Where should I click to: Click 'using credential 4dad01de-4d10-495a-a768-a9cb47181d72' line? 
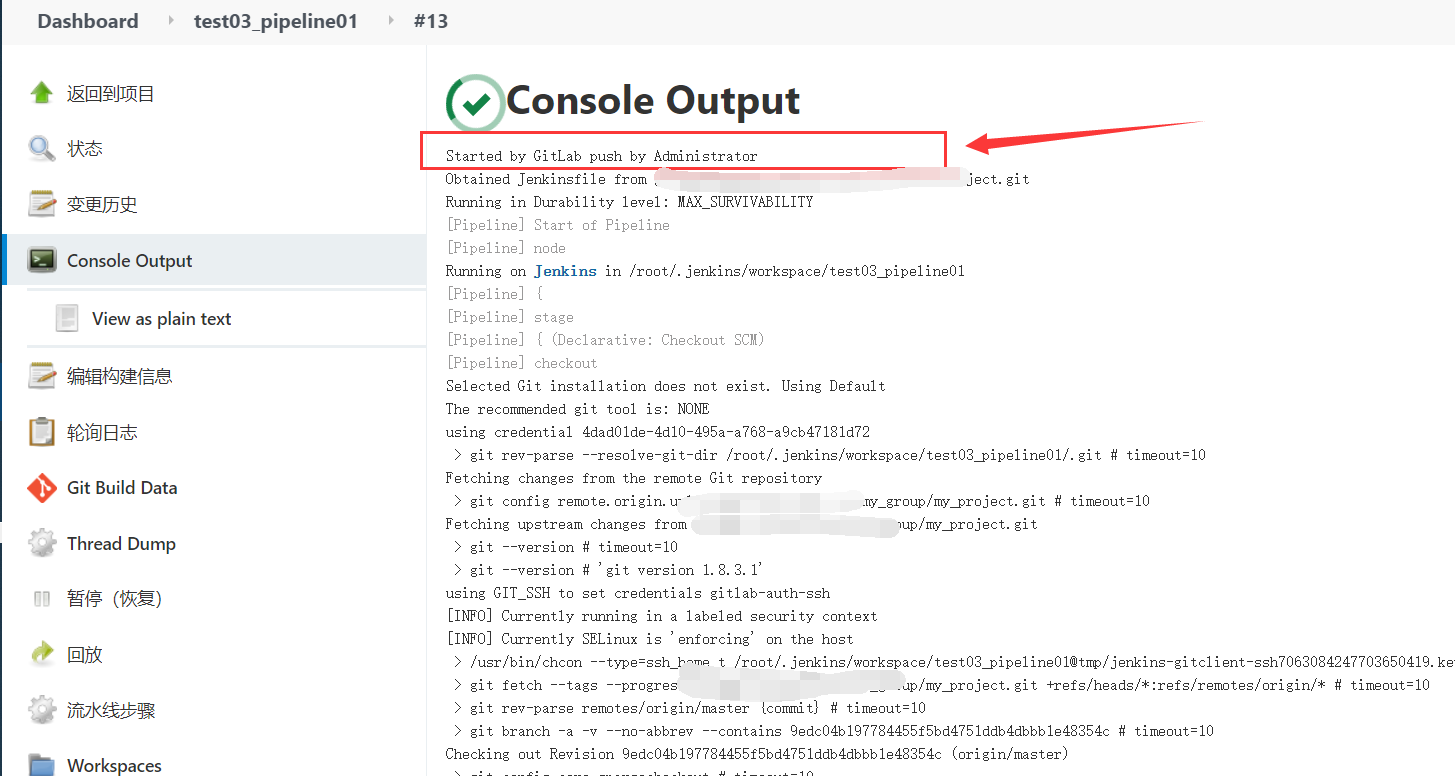[x=658, y=432]
